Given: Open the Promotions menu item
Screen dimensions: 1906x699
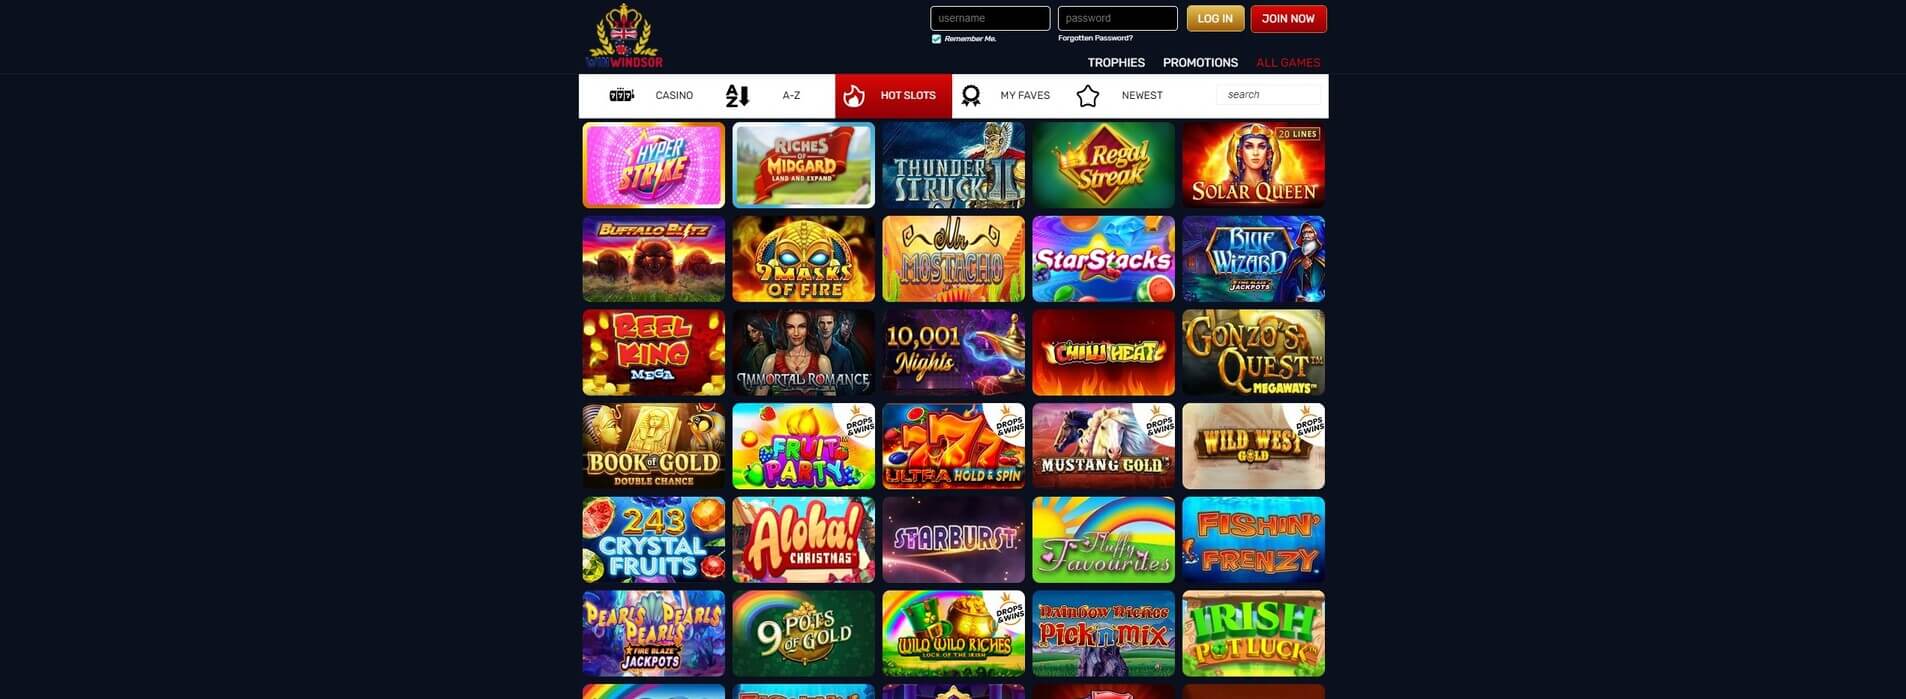Looking at the screenshot, I should tap(1200, 62).
